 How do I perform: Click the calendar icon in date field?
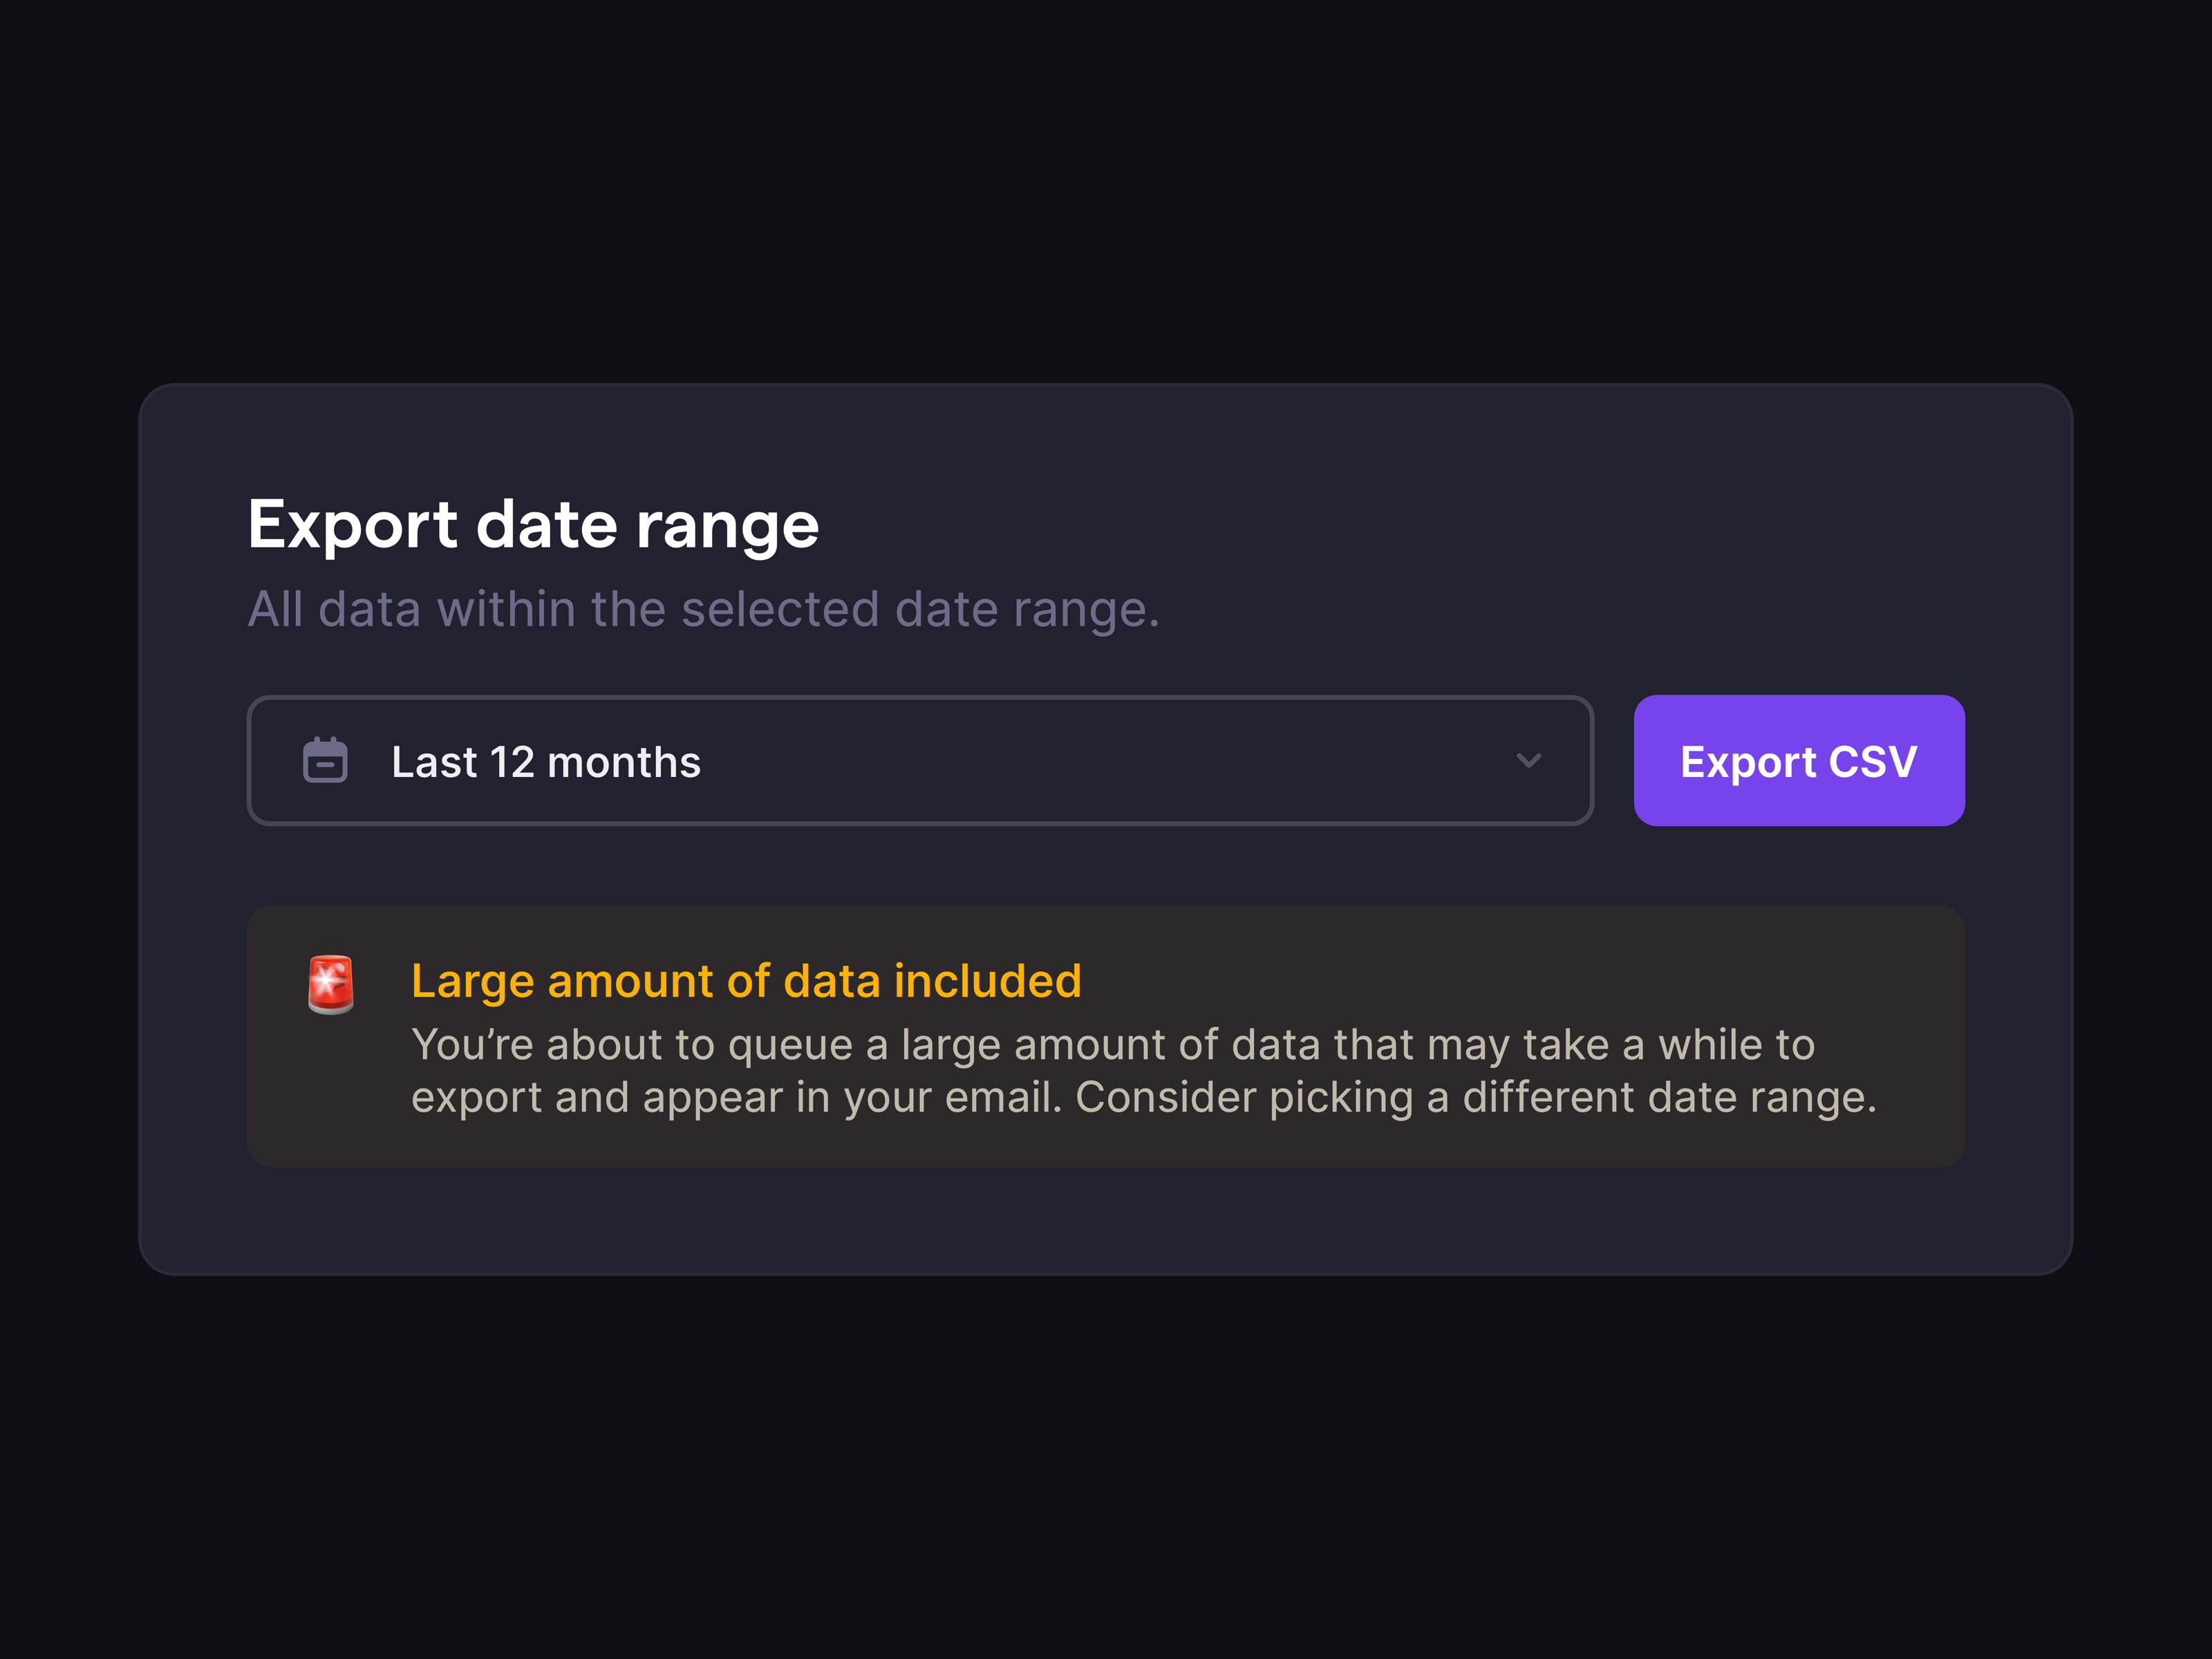(x=325, y=760)
